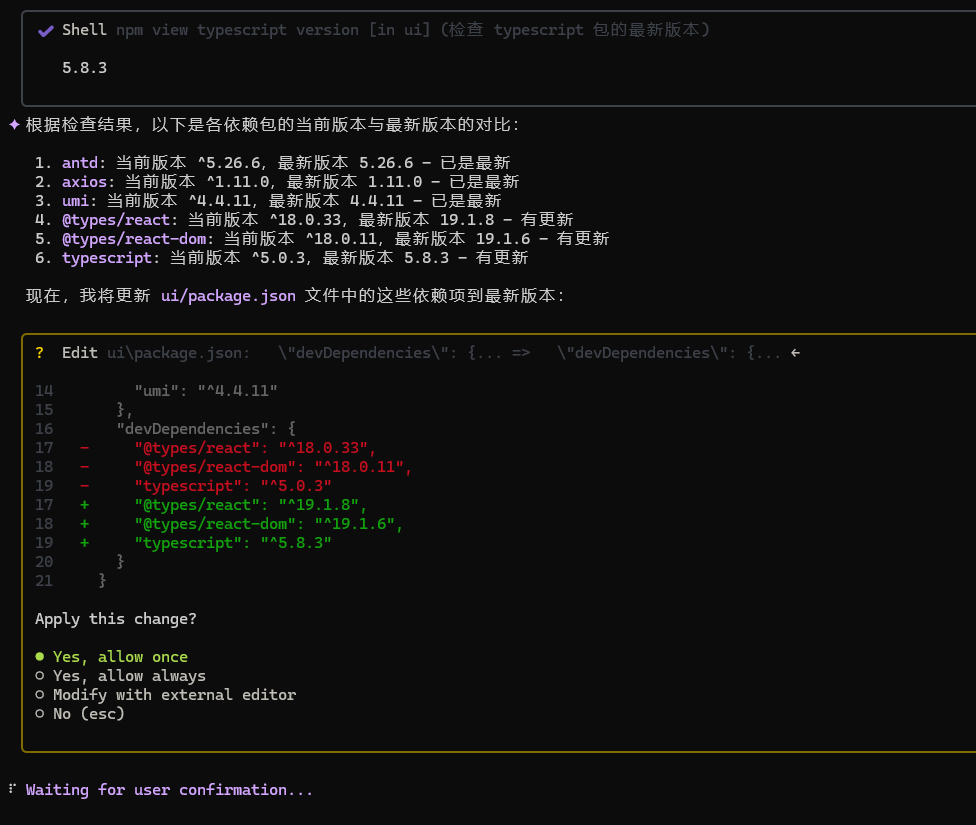Click the yellow question mark on the Edit panel

tap(38, 352)
